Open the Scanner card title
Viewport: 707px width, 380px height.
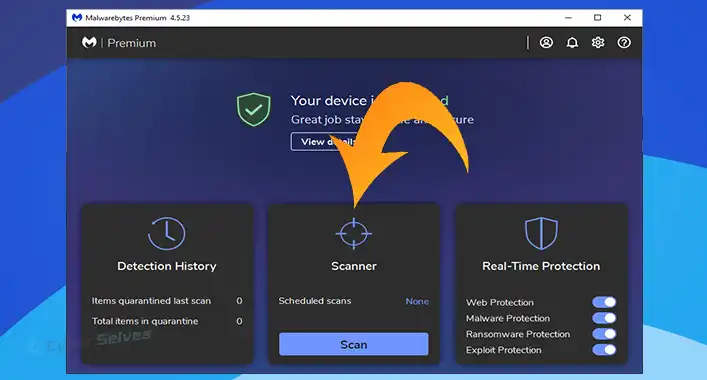[x=354, y=266]
